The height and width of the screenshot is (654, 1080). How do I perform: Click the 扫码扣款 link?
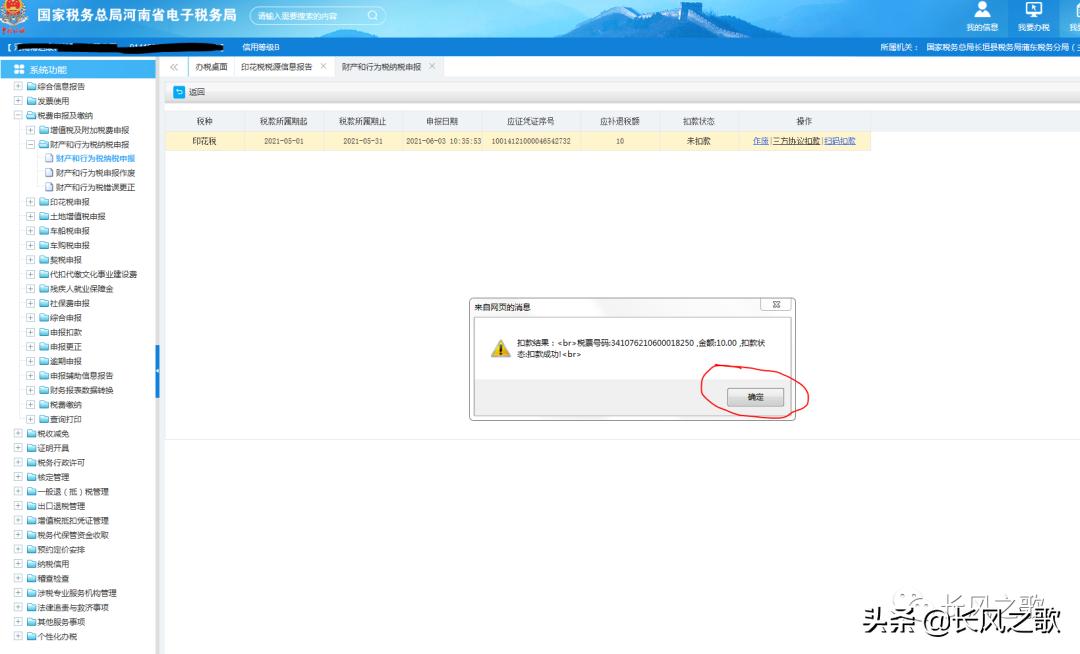840,140
